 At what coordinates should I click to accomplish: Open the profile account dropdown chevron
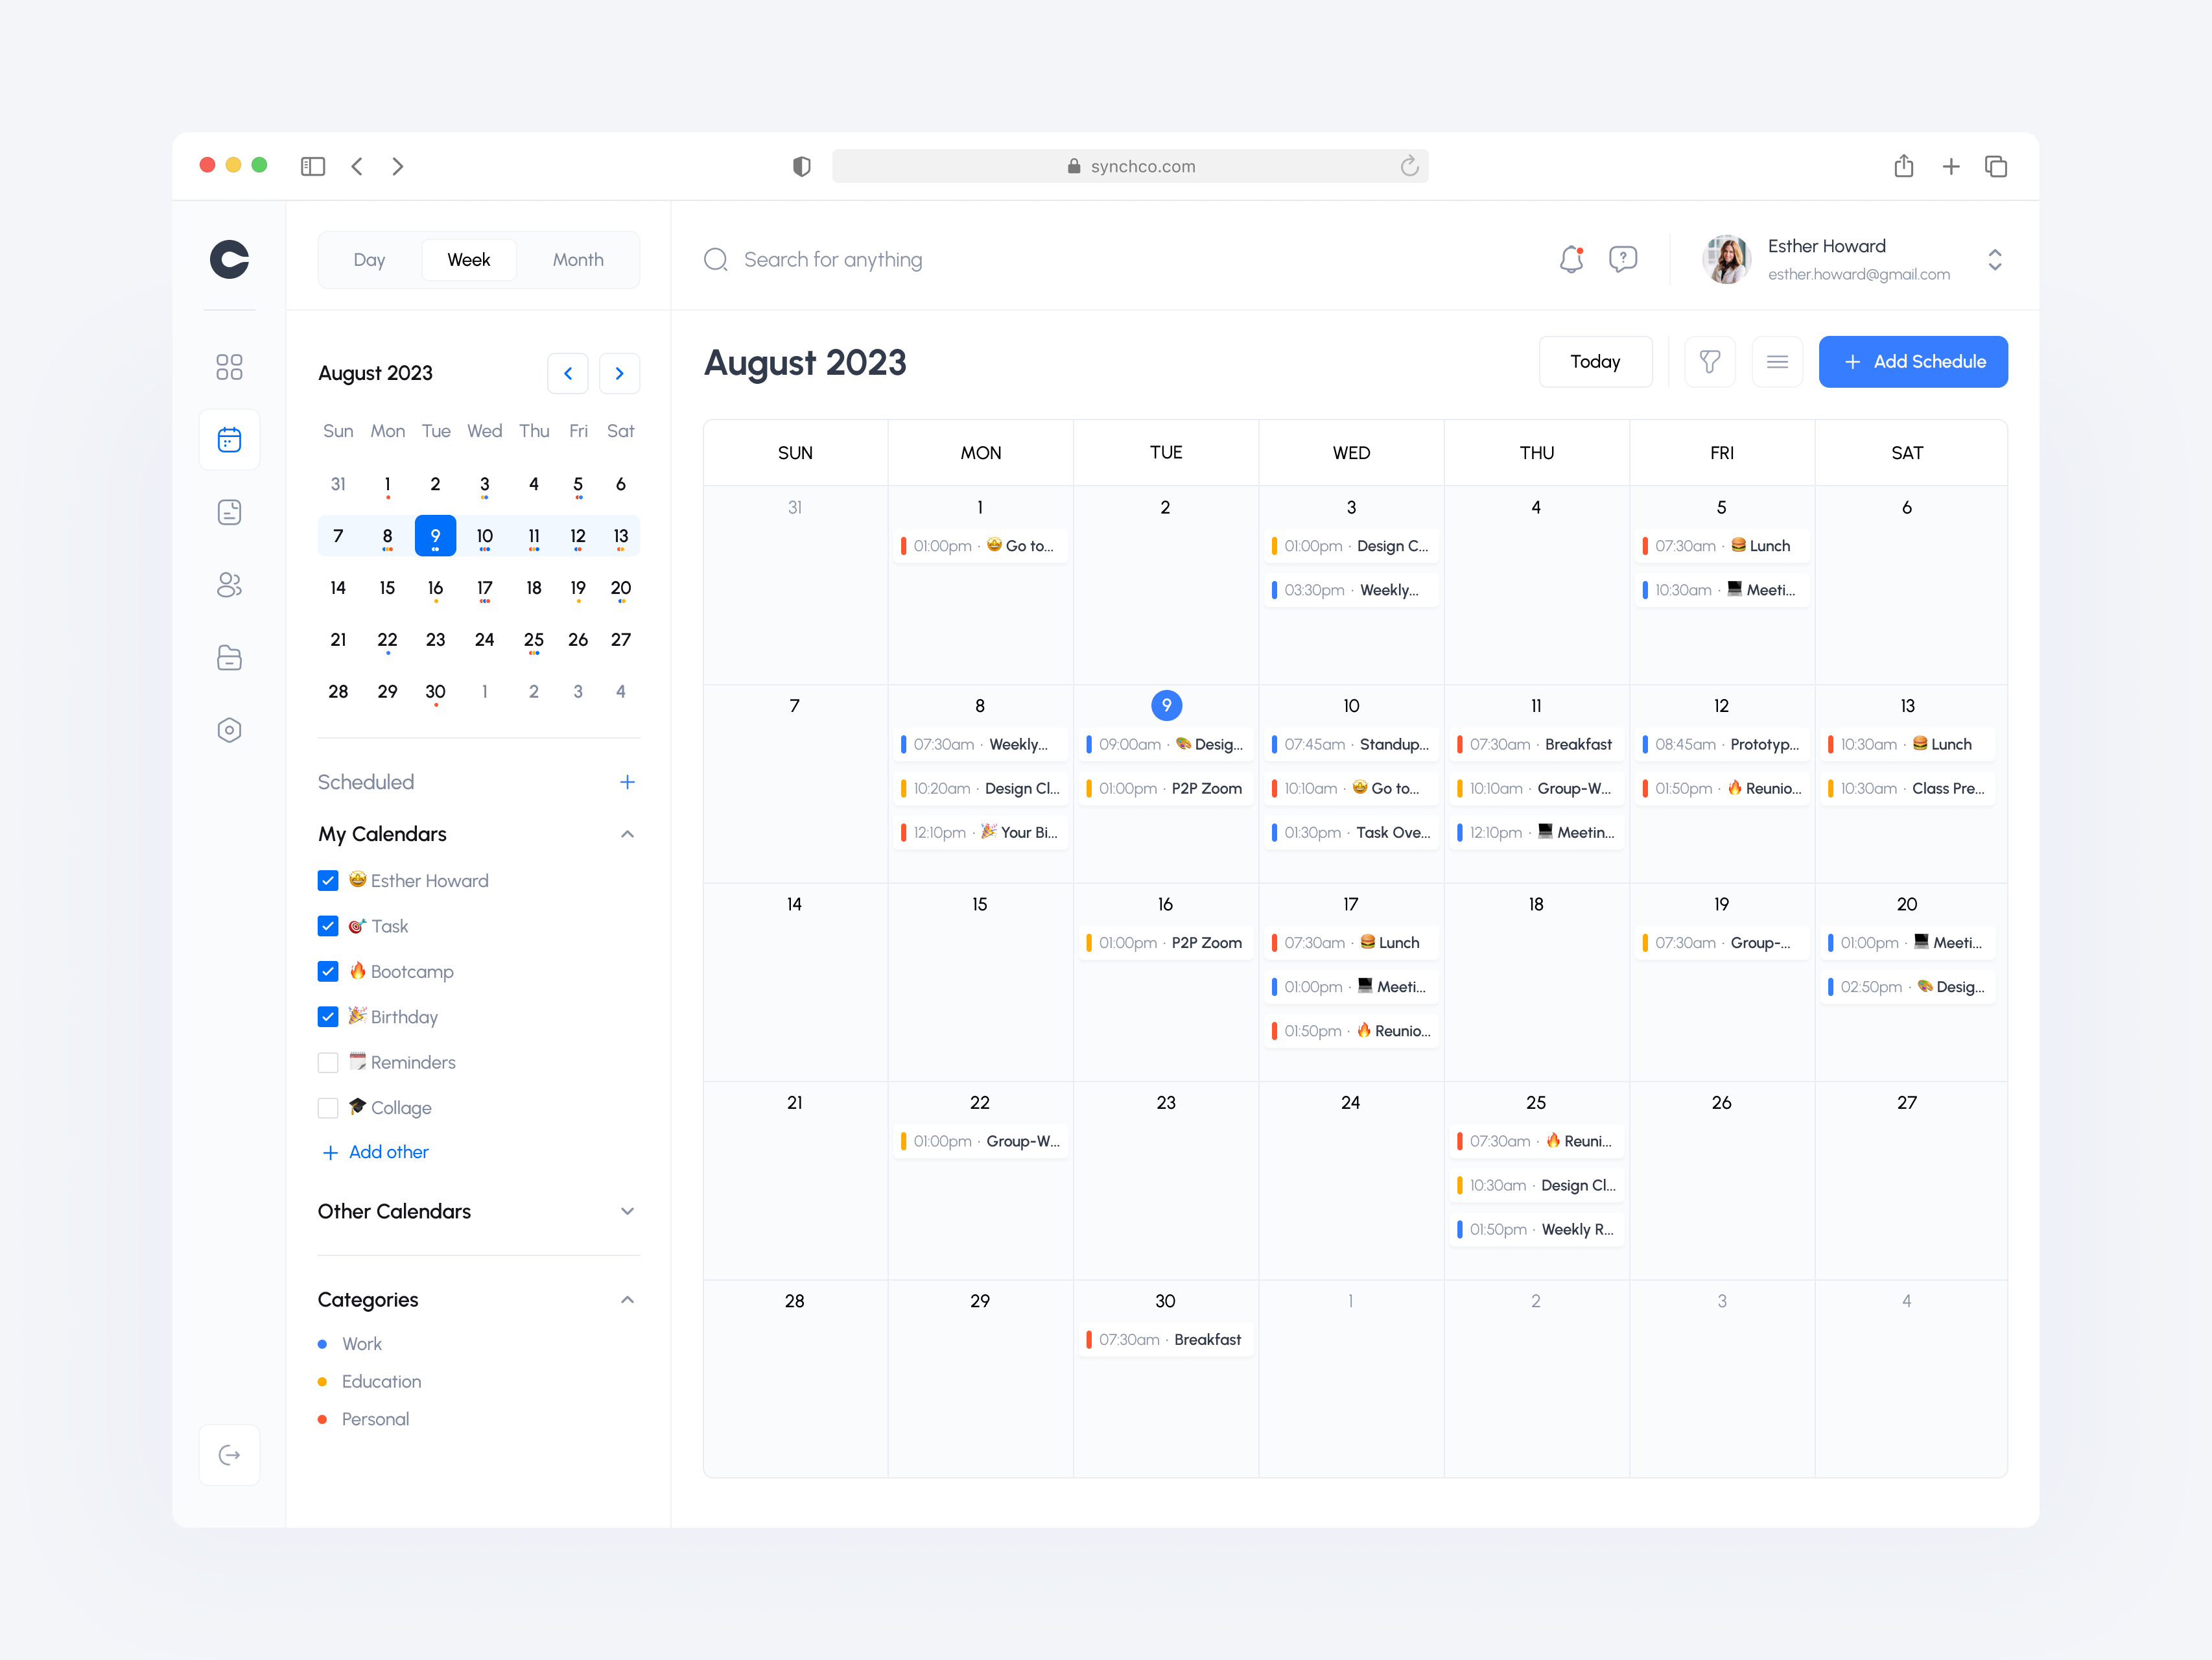1995,259
